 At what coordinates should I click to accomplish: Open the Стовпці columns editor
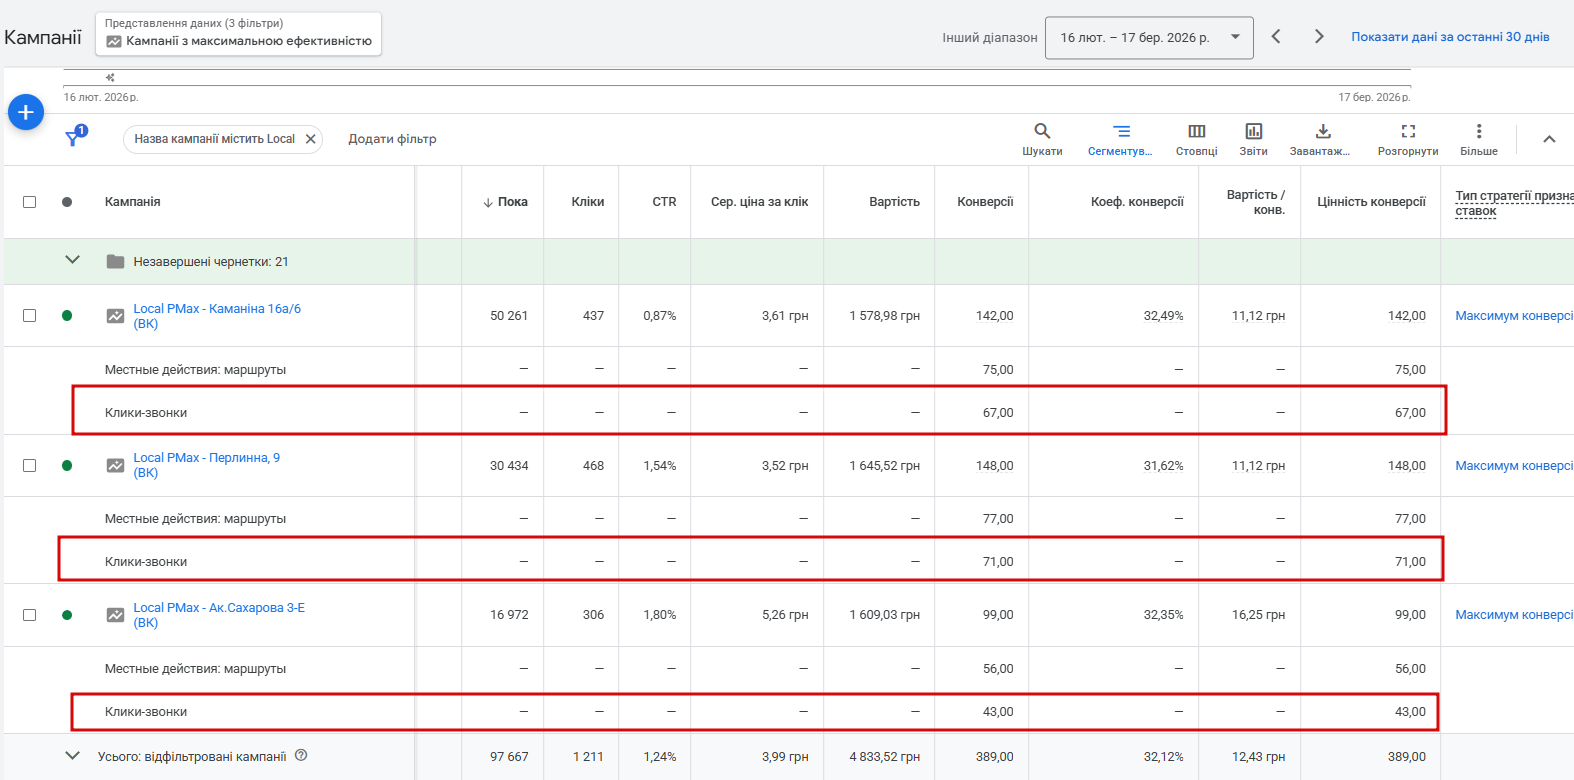tap(1196, 131)
